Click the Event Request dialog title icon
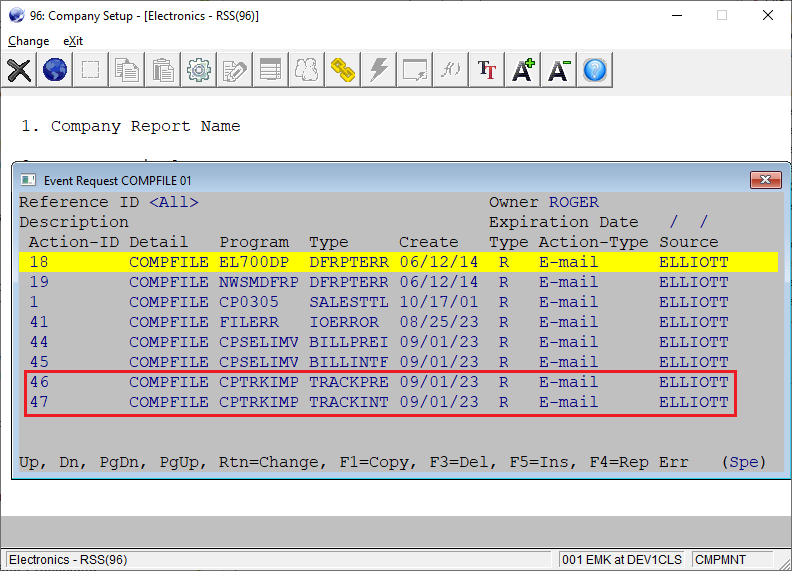792x571 pixels. click(x=28, y=180)
